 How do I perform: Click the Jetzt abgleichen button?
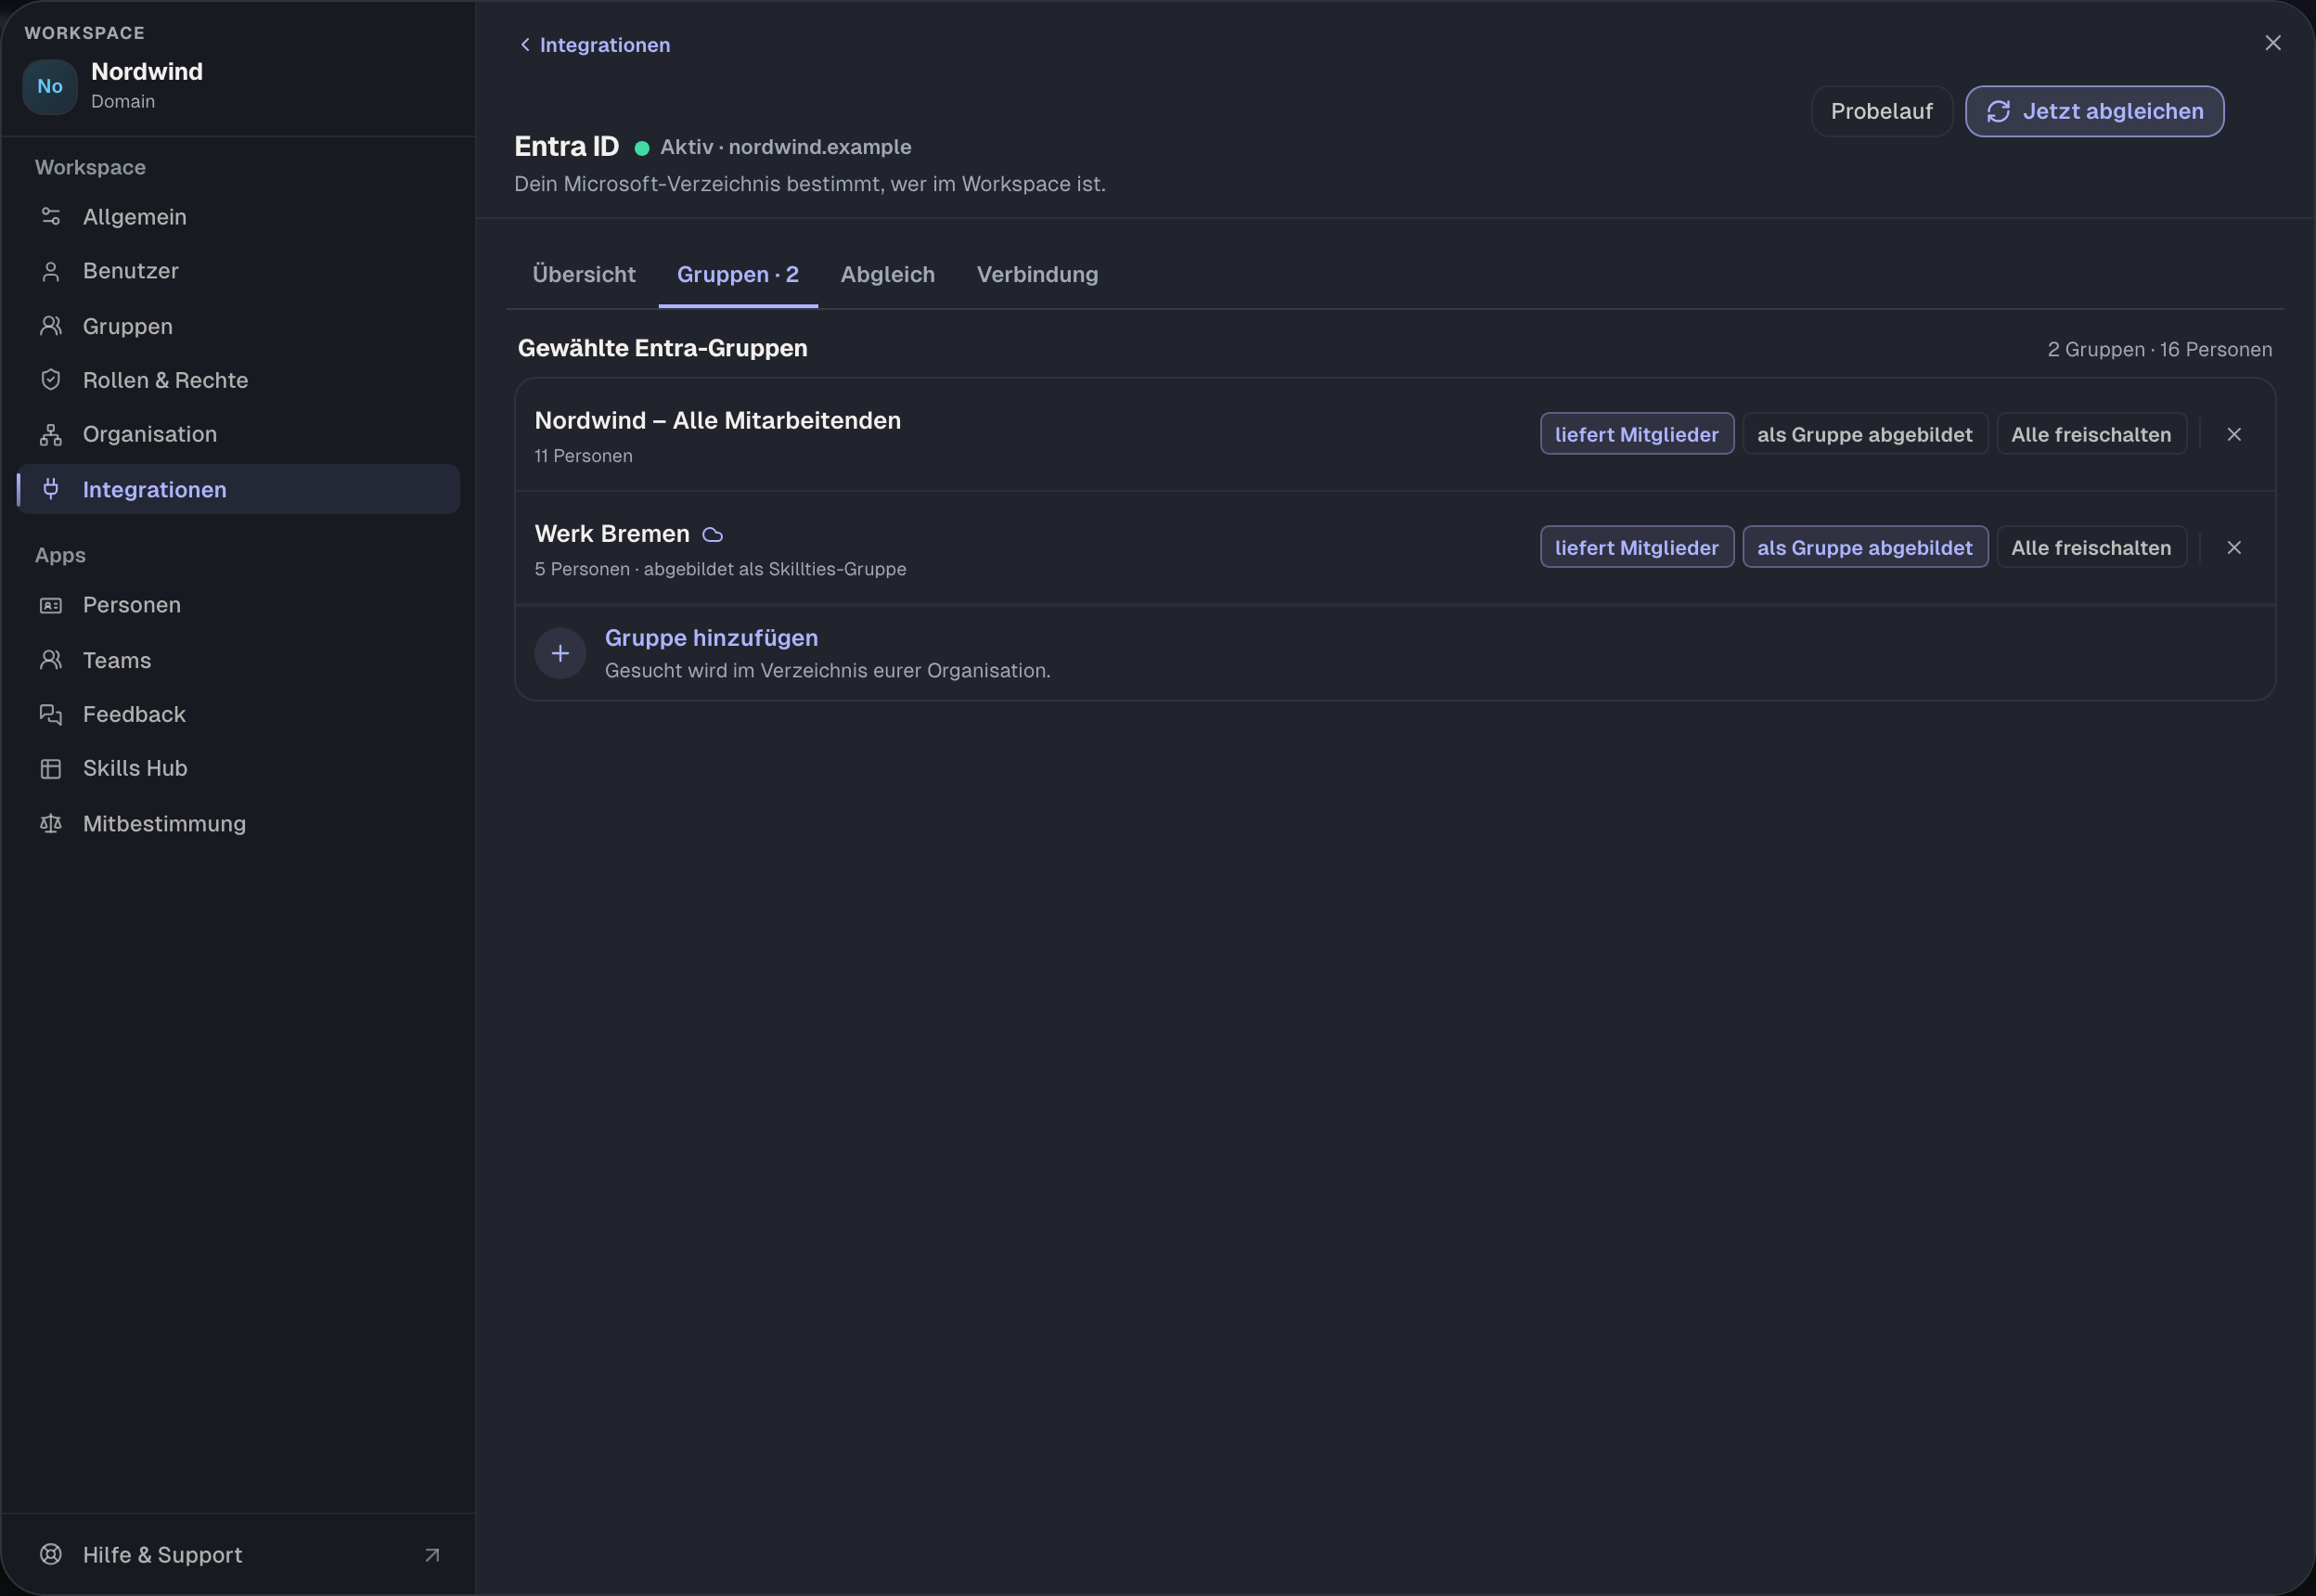tap(2094, 111)
